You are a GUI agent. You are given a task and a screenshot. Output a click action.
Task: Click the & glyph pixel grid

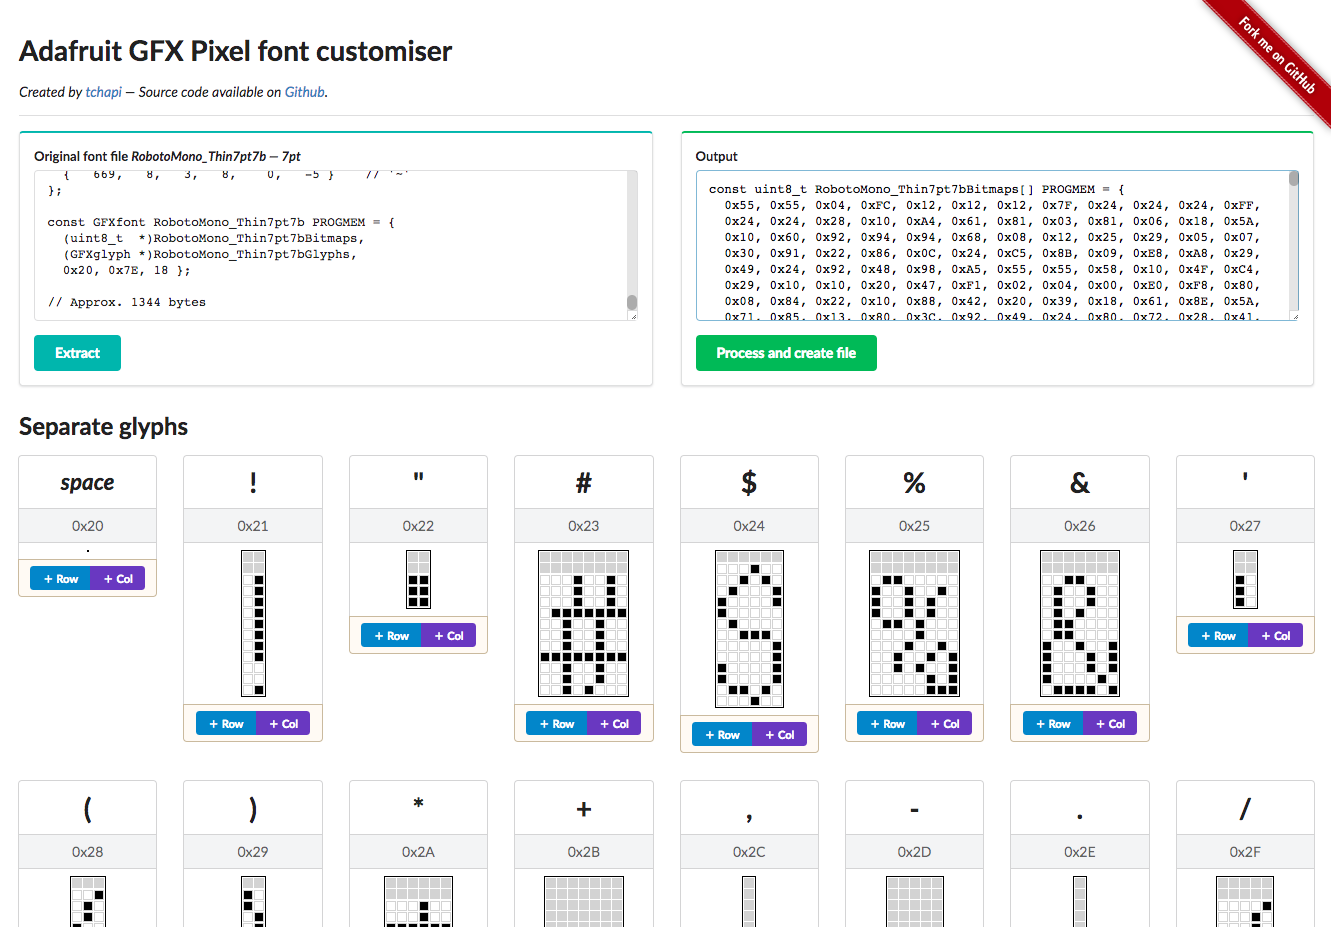click(x=1080, y=623)
